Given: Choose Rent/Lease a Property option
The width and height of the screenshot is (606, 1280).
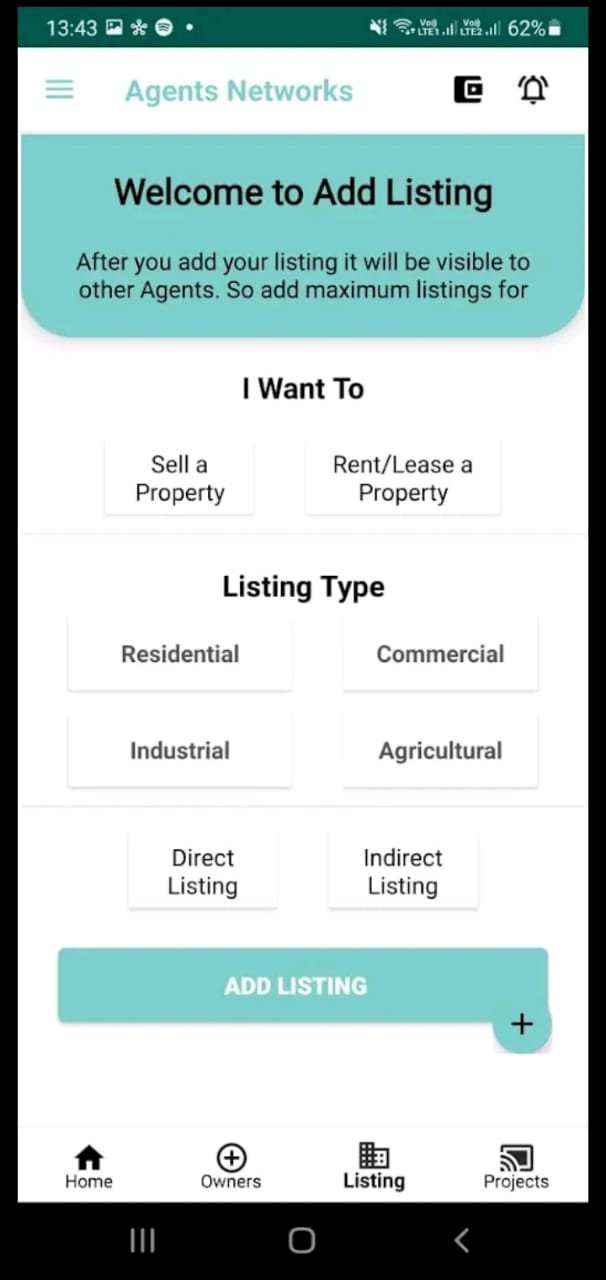Looking at the screenshot, I should point(403,479).
